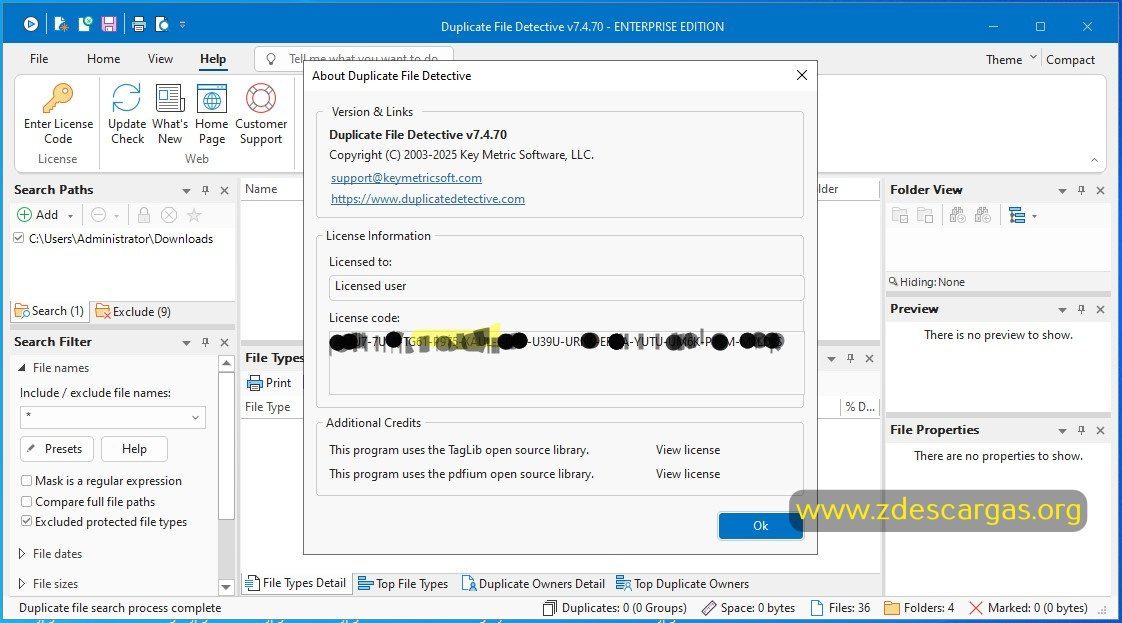This screenshot has height=623, width=1122.
Task: Collapse the ribbon with chevron
Action: pyautogui.click(x=1094, y=160)
